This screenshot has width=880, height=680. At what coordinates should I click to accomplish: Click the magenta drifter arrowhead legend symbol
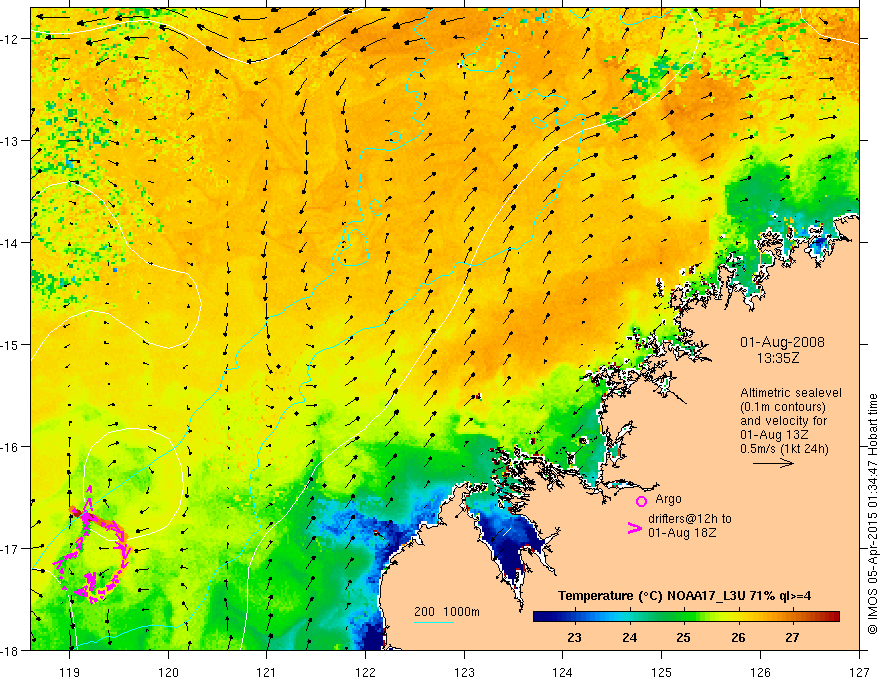[x=634, y=528]
